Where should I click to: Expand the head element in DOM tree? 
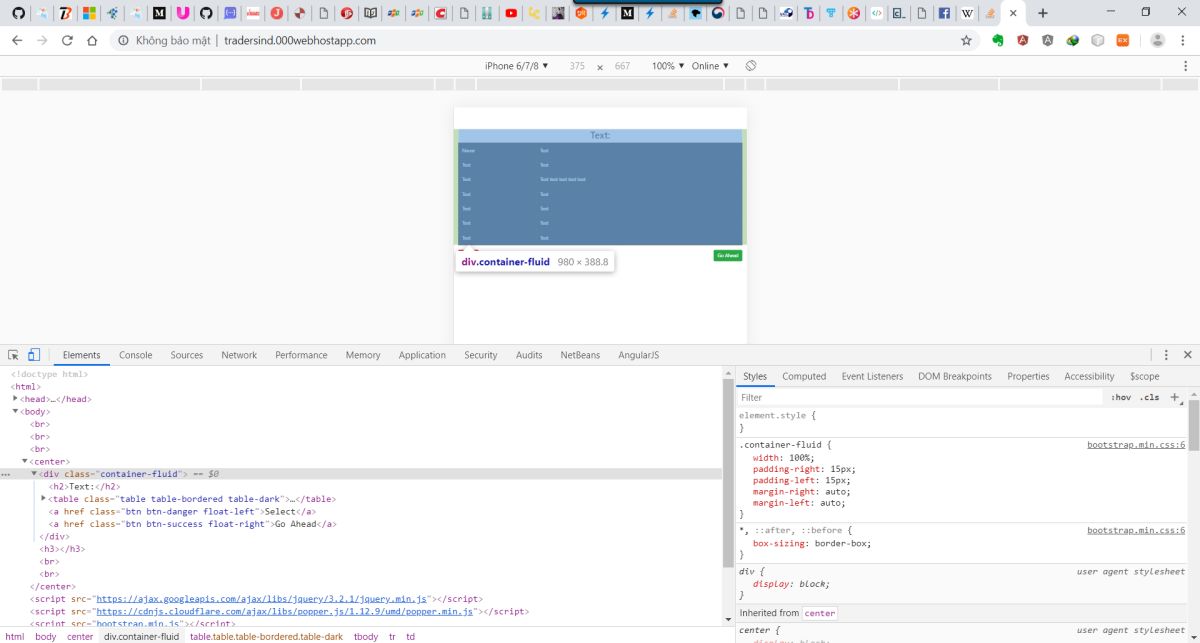click(16, 399)
